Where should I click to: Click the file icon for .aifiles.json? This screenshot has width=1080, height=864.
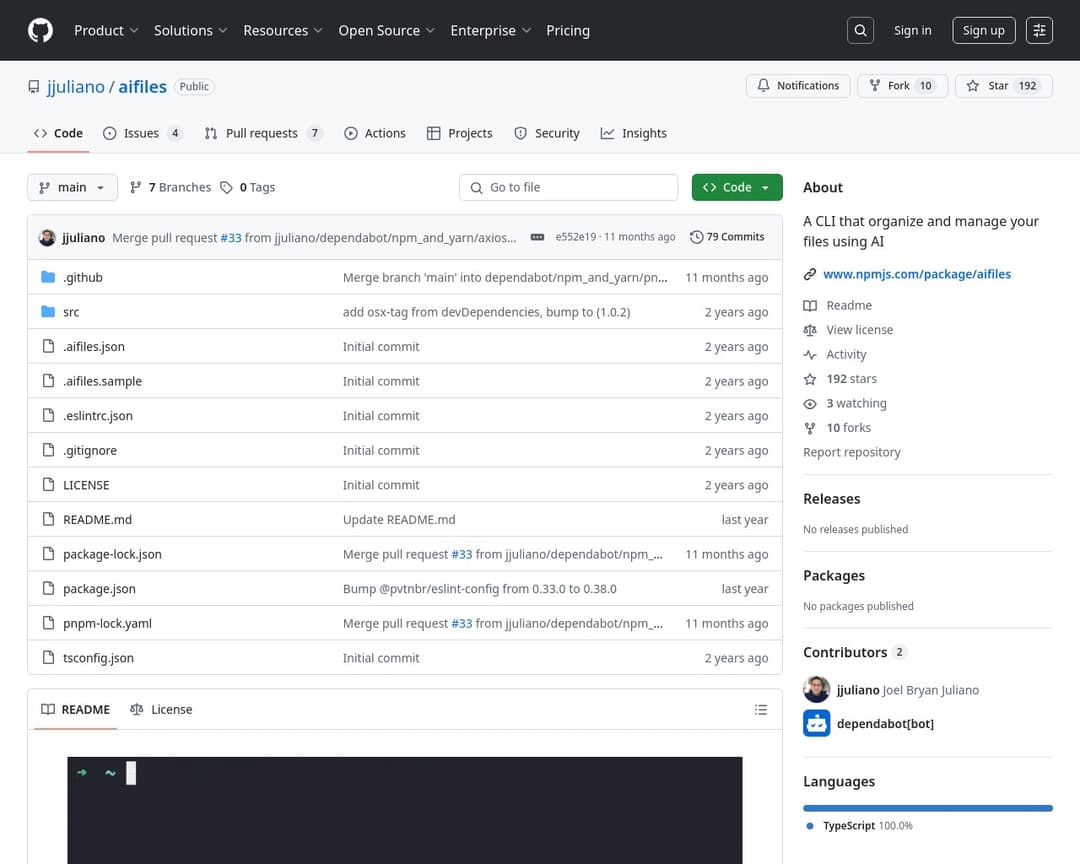tap(48, 346)
